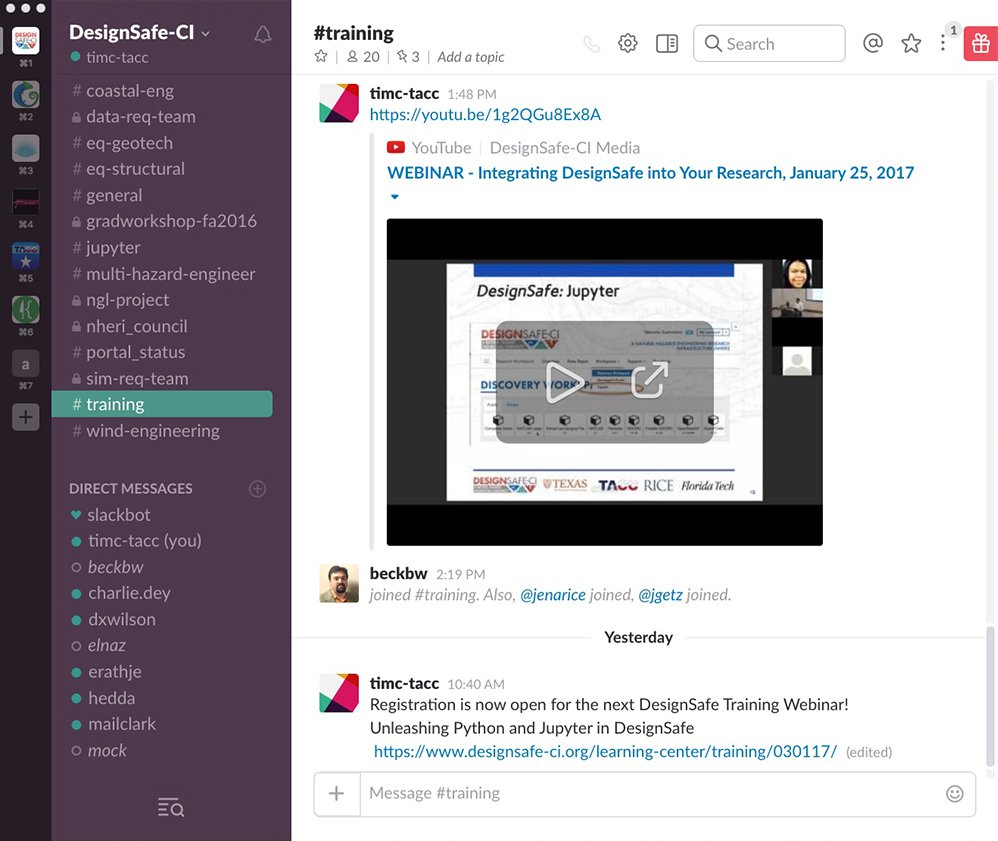Switch to the TACC star workspace

(25, 256)
